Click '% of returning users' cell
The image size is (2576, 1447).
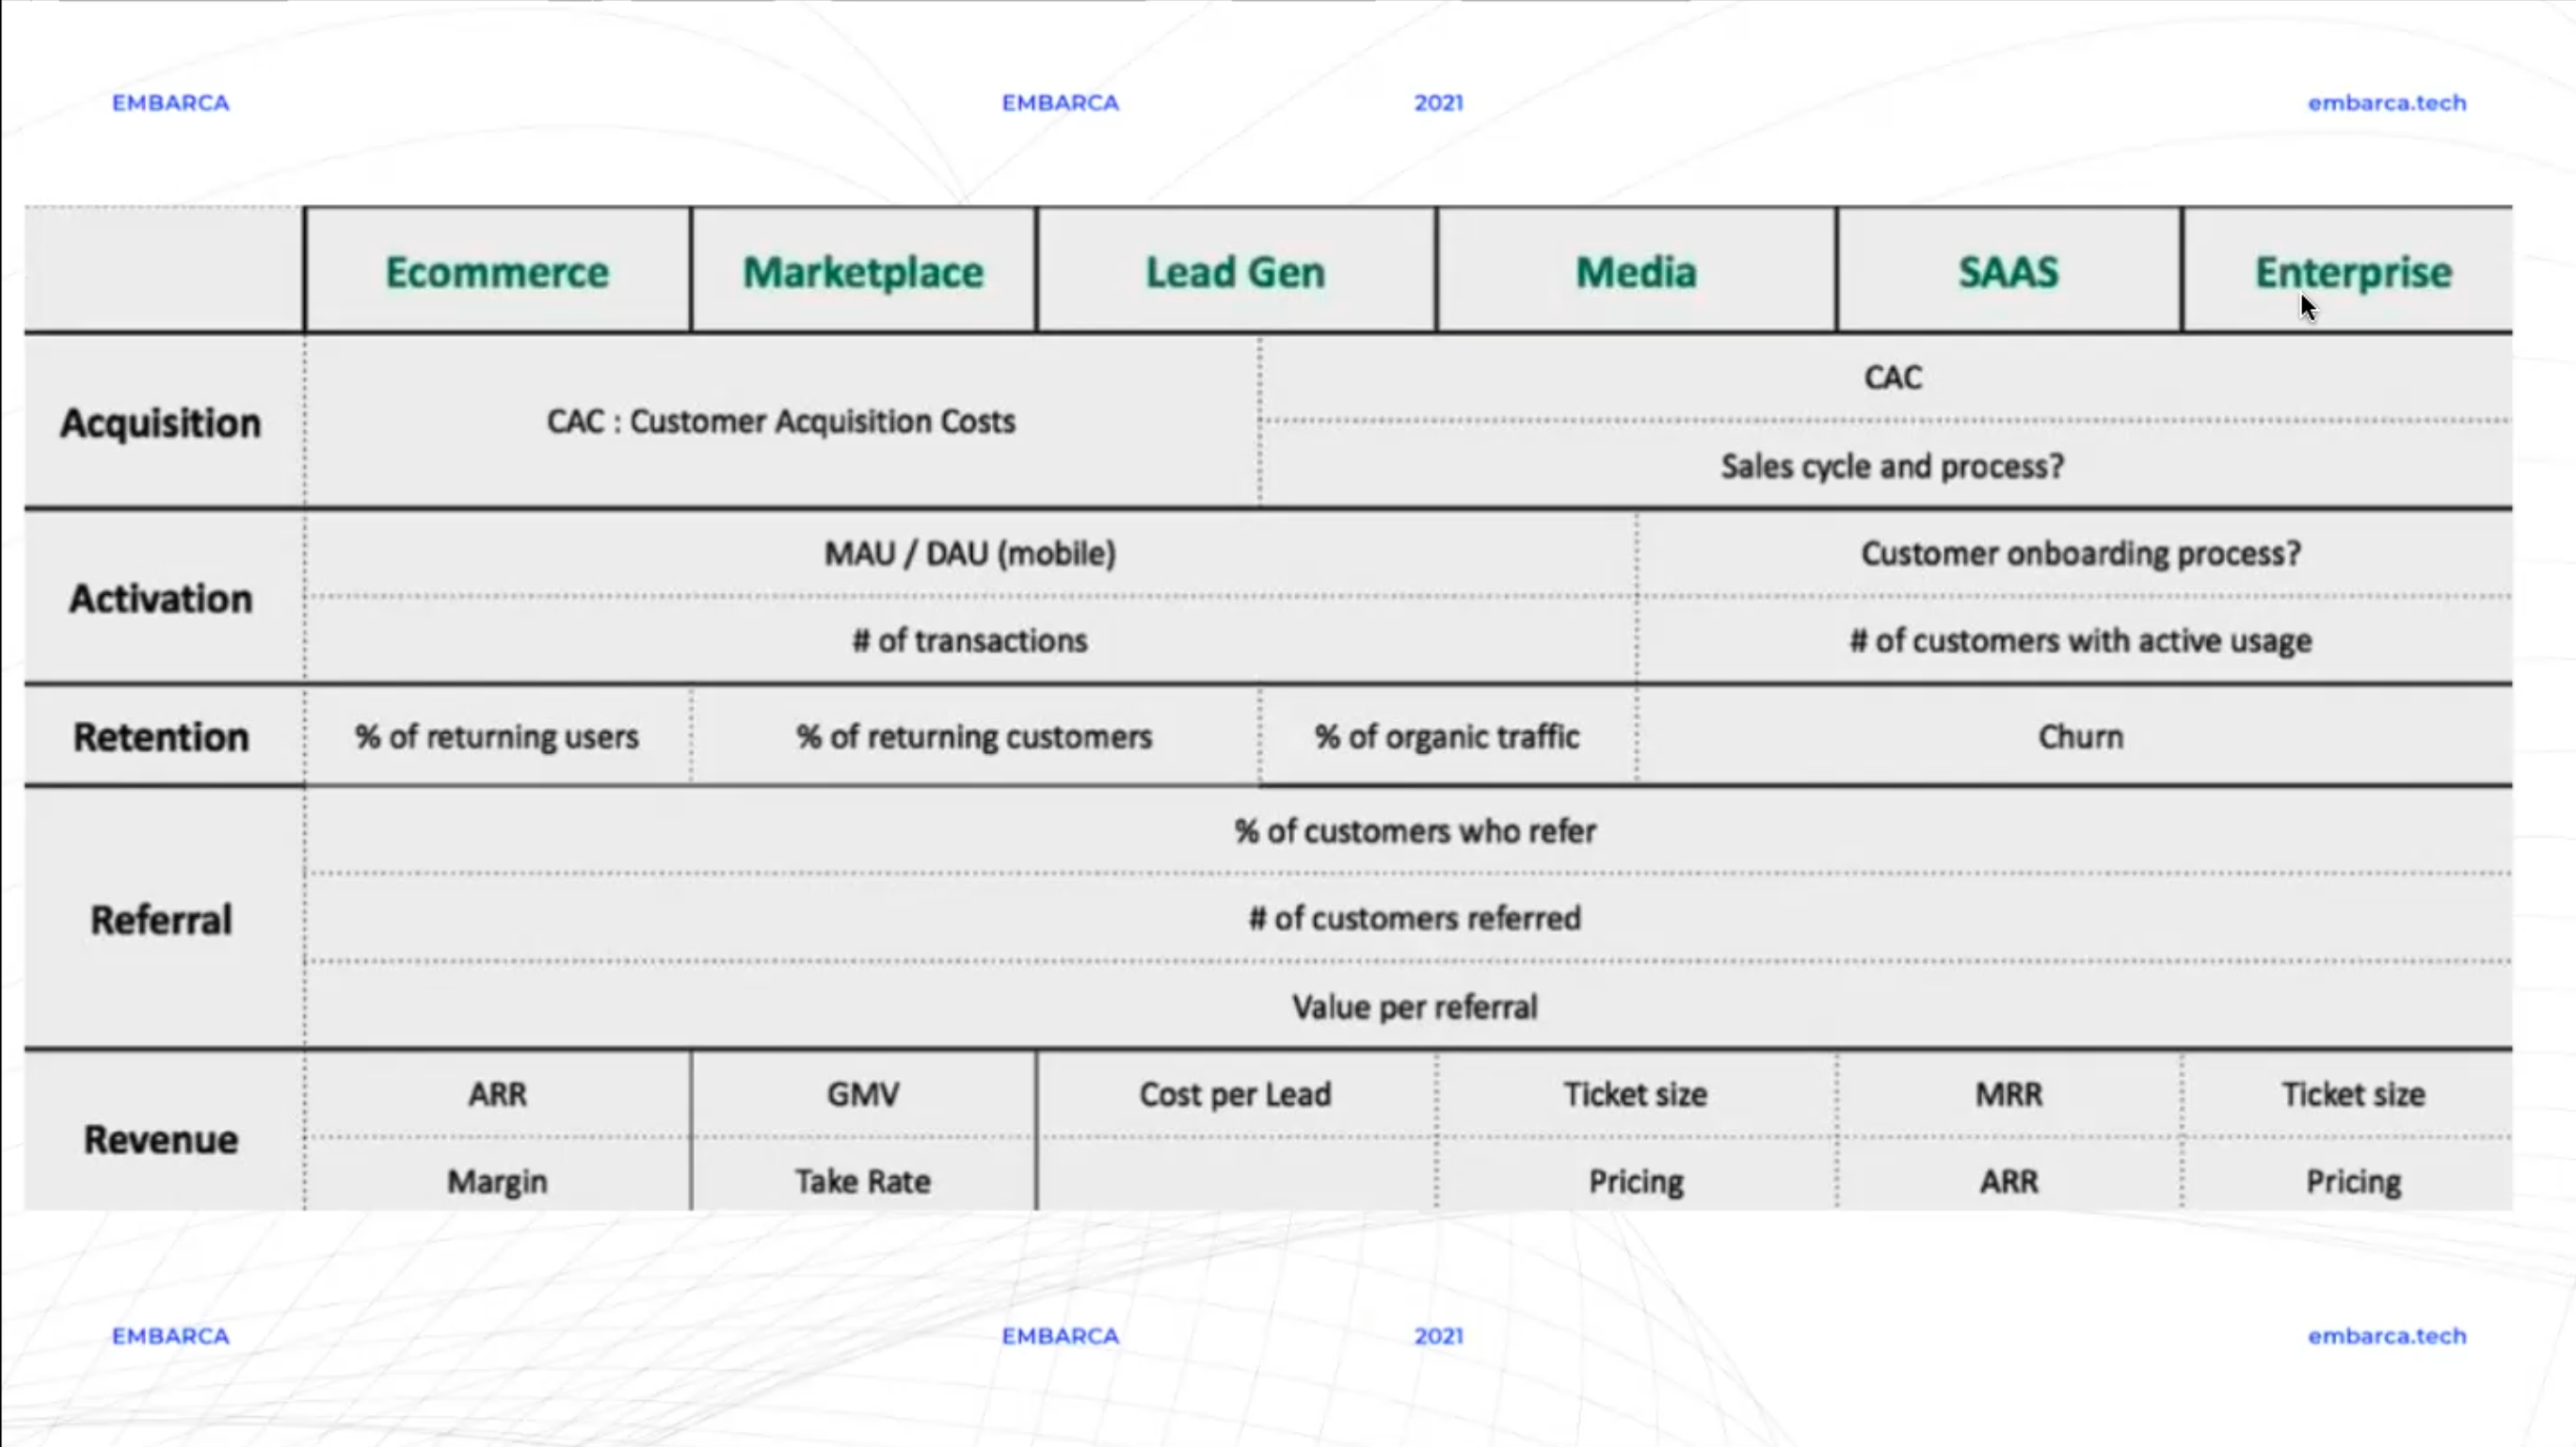[x=497, y=737]
